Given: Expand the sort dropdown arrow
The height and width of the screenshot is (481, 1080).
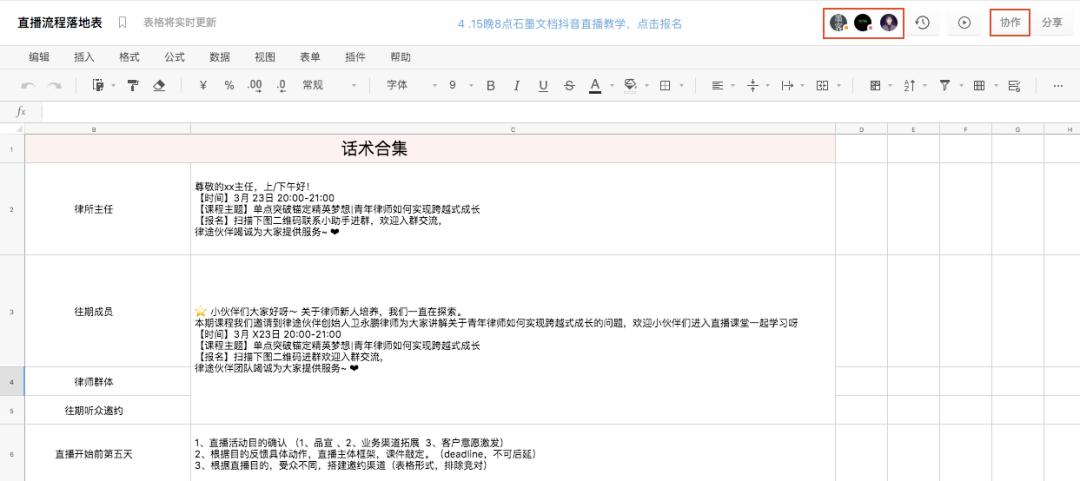Looking at the screenshot, I should coord(927,85).
